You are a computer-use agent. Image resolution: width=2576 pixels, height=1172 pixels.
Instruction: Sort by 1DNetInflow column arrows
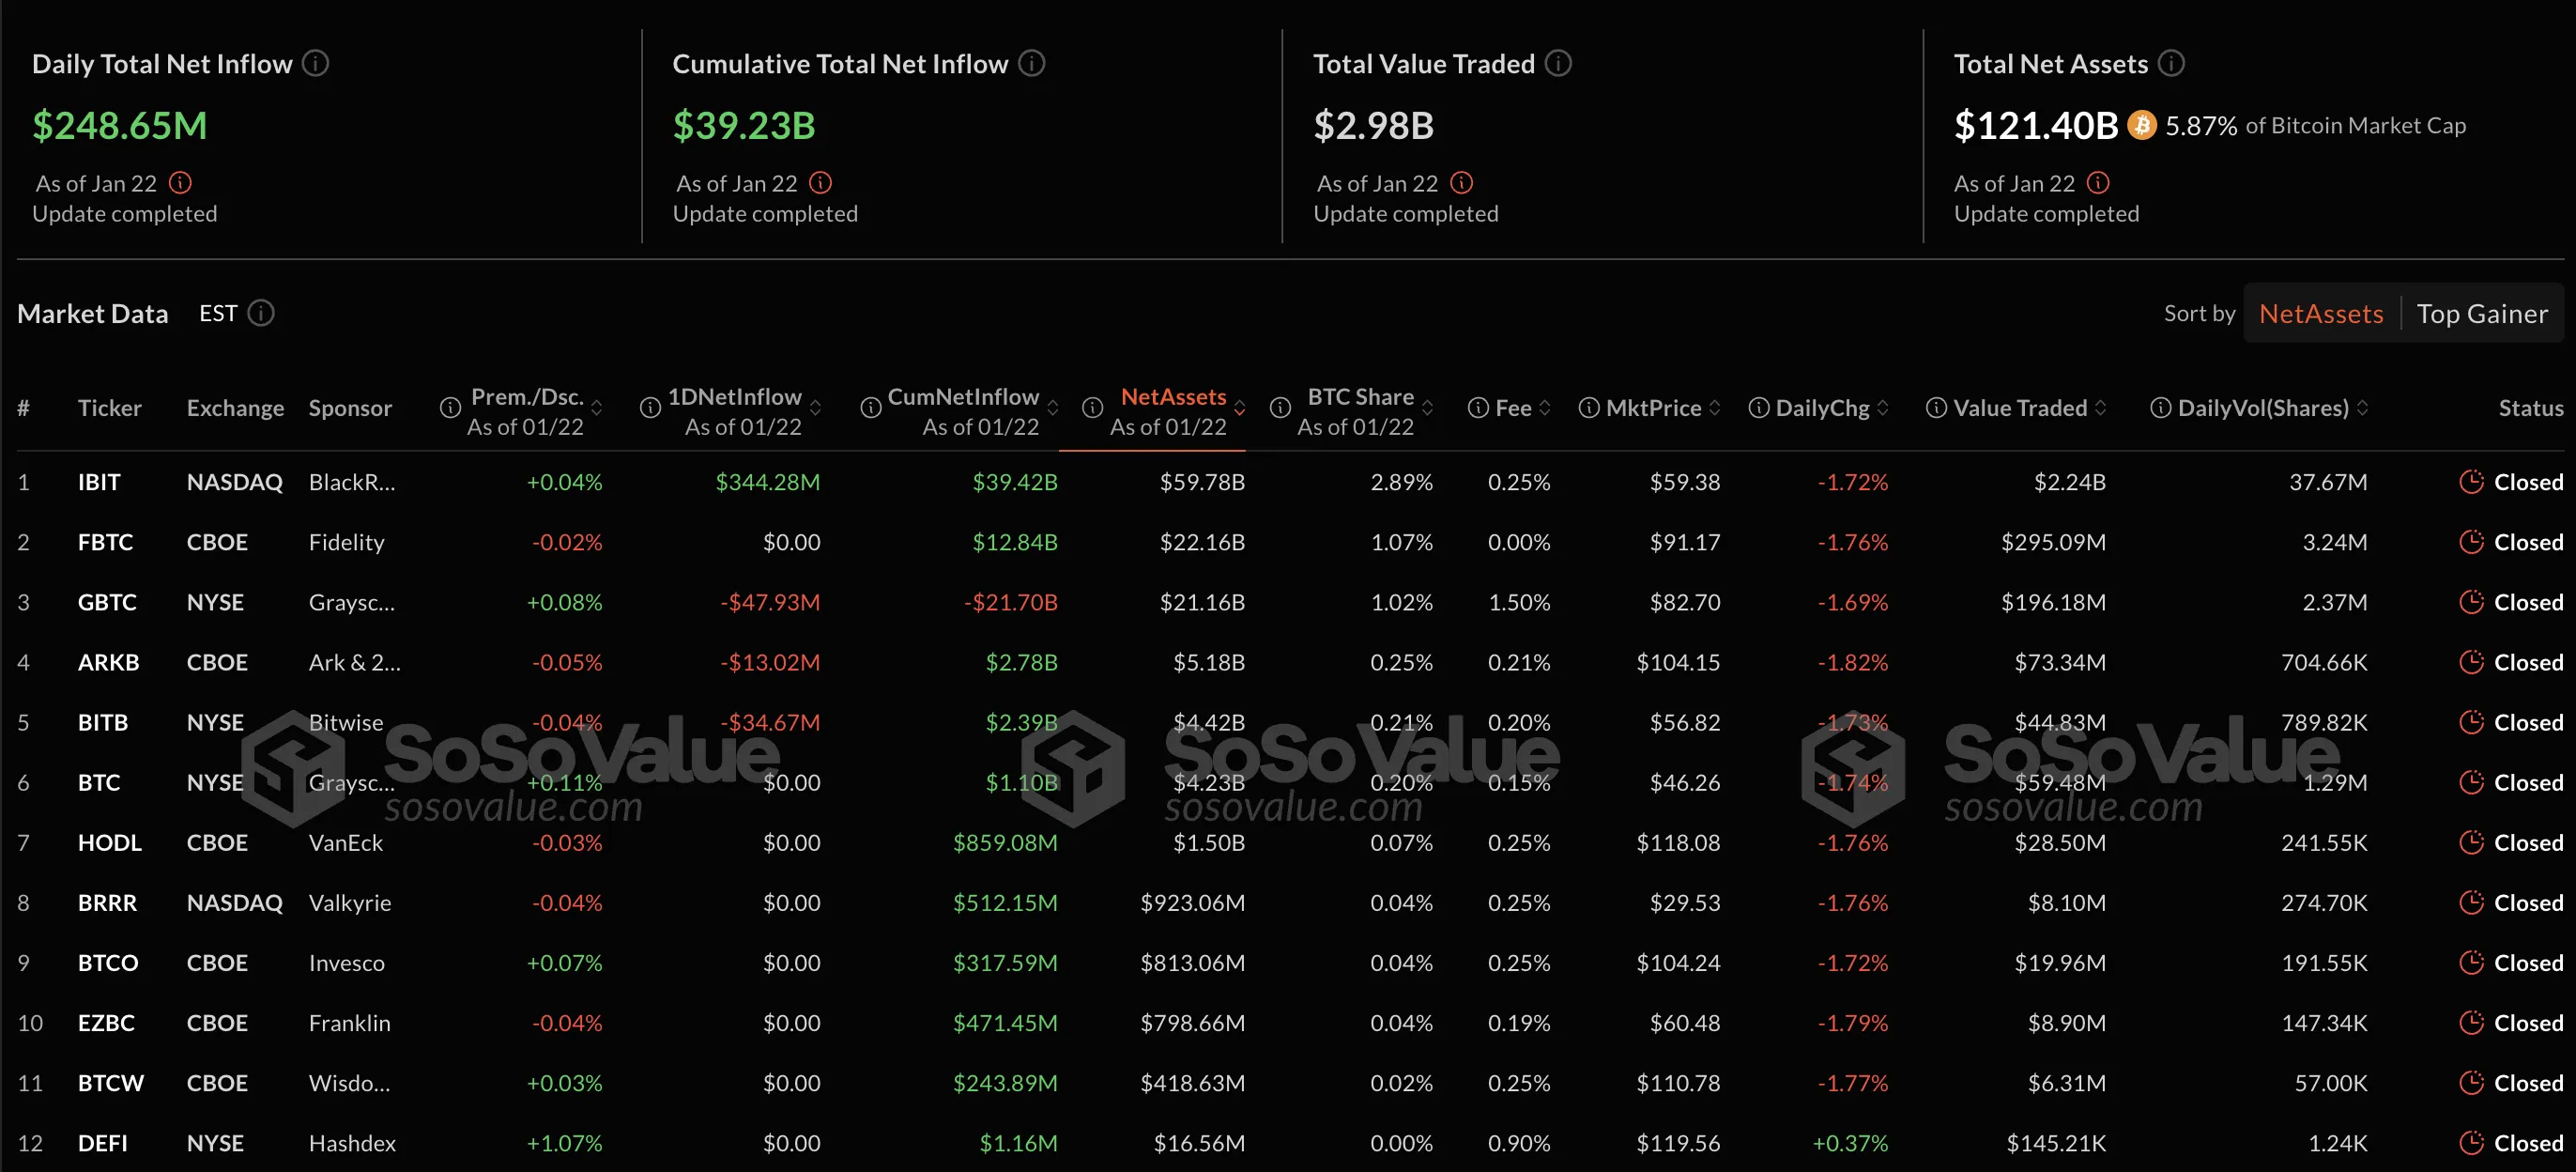[x=816, y=408]
